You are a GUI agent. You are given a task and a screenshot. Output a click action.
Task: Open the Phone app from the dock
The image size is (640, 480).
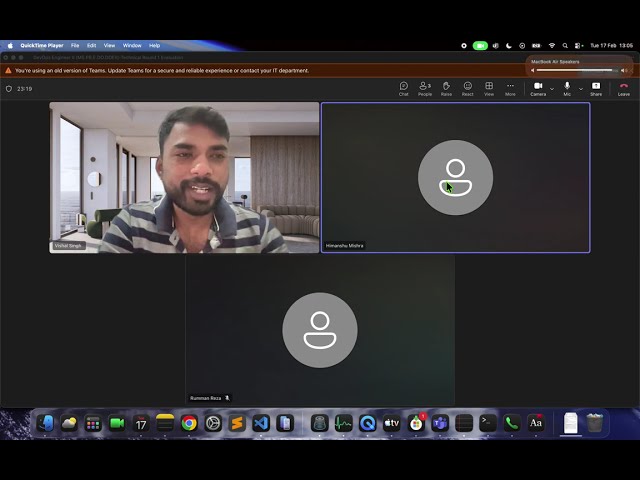coord(512,423)
